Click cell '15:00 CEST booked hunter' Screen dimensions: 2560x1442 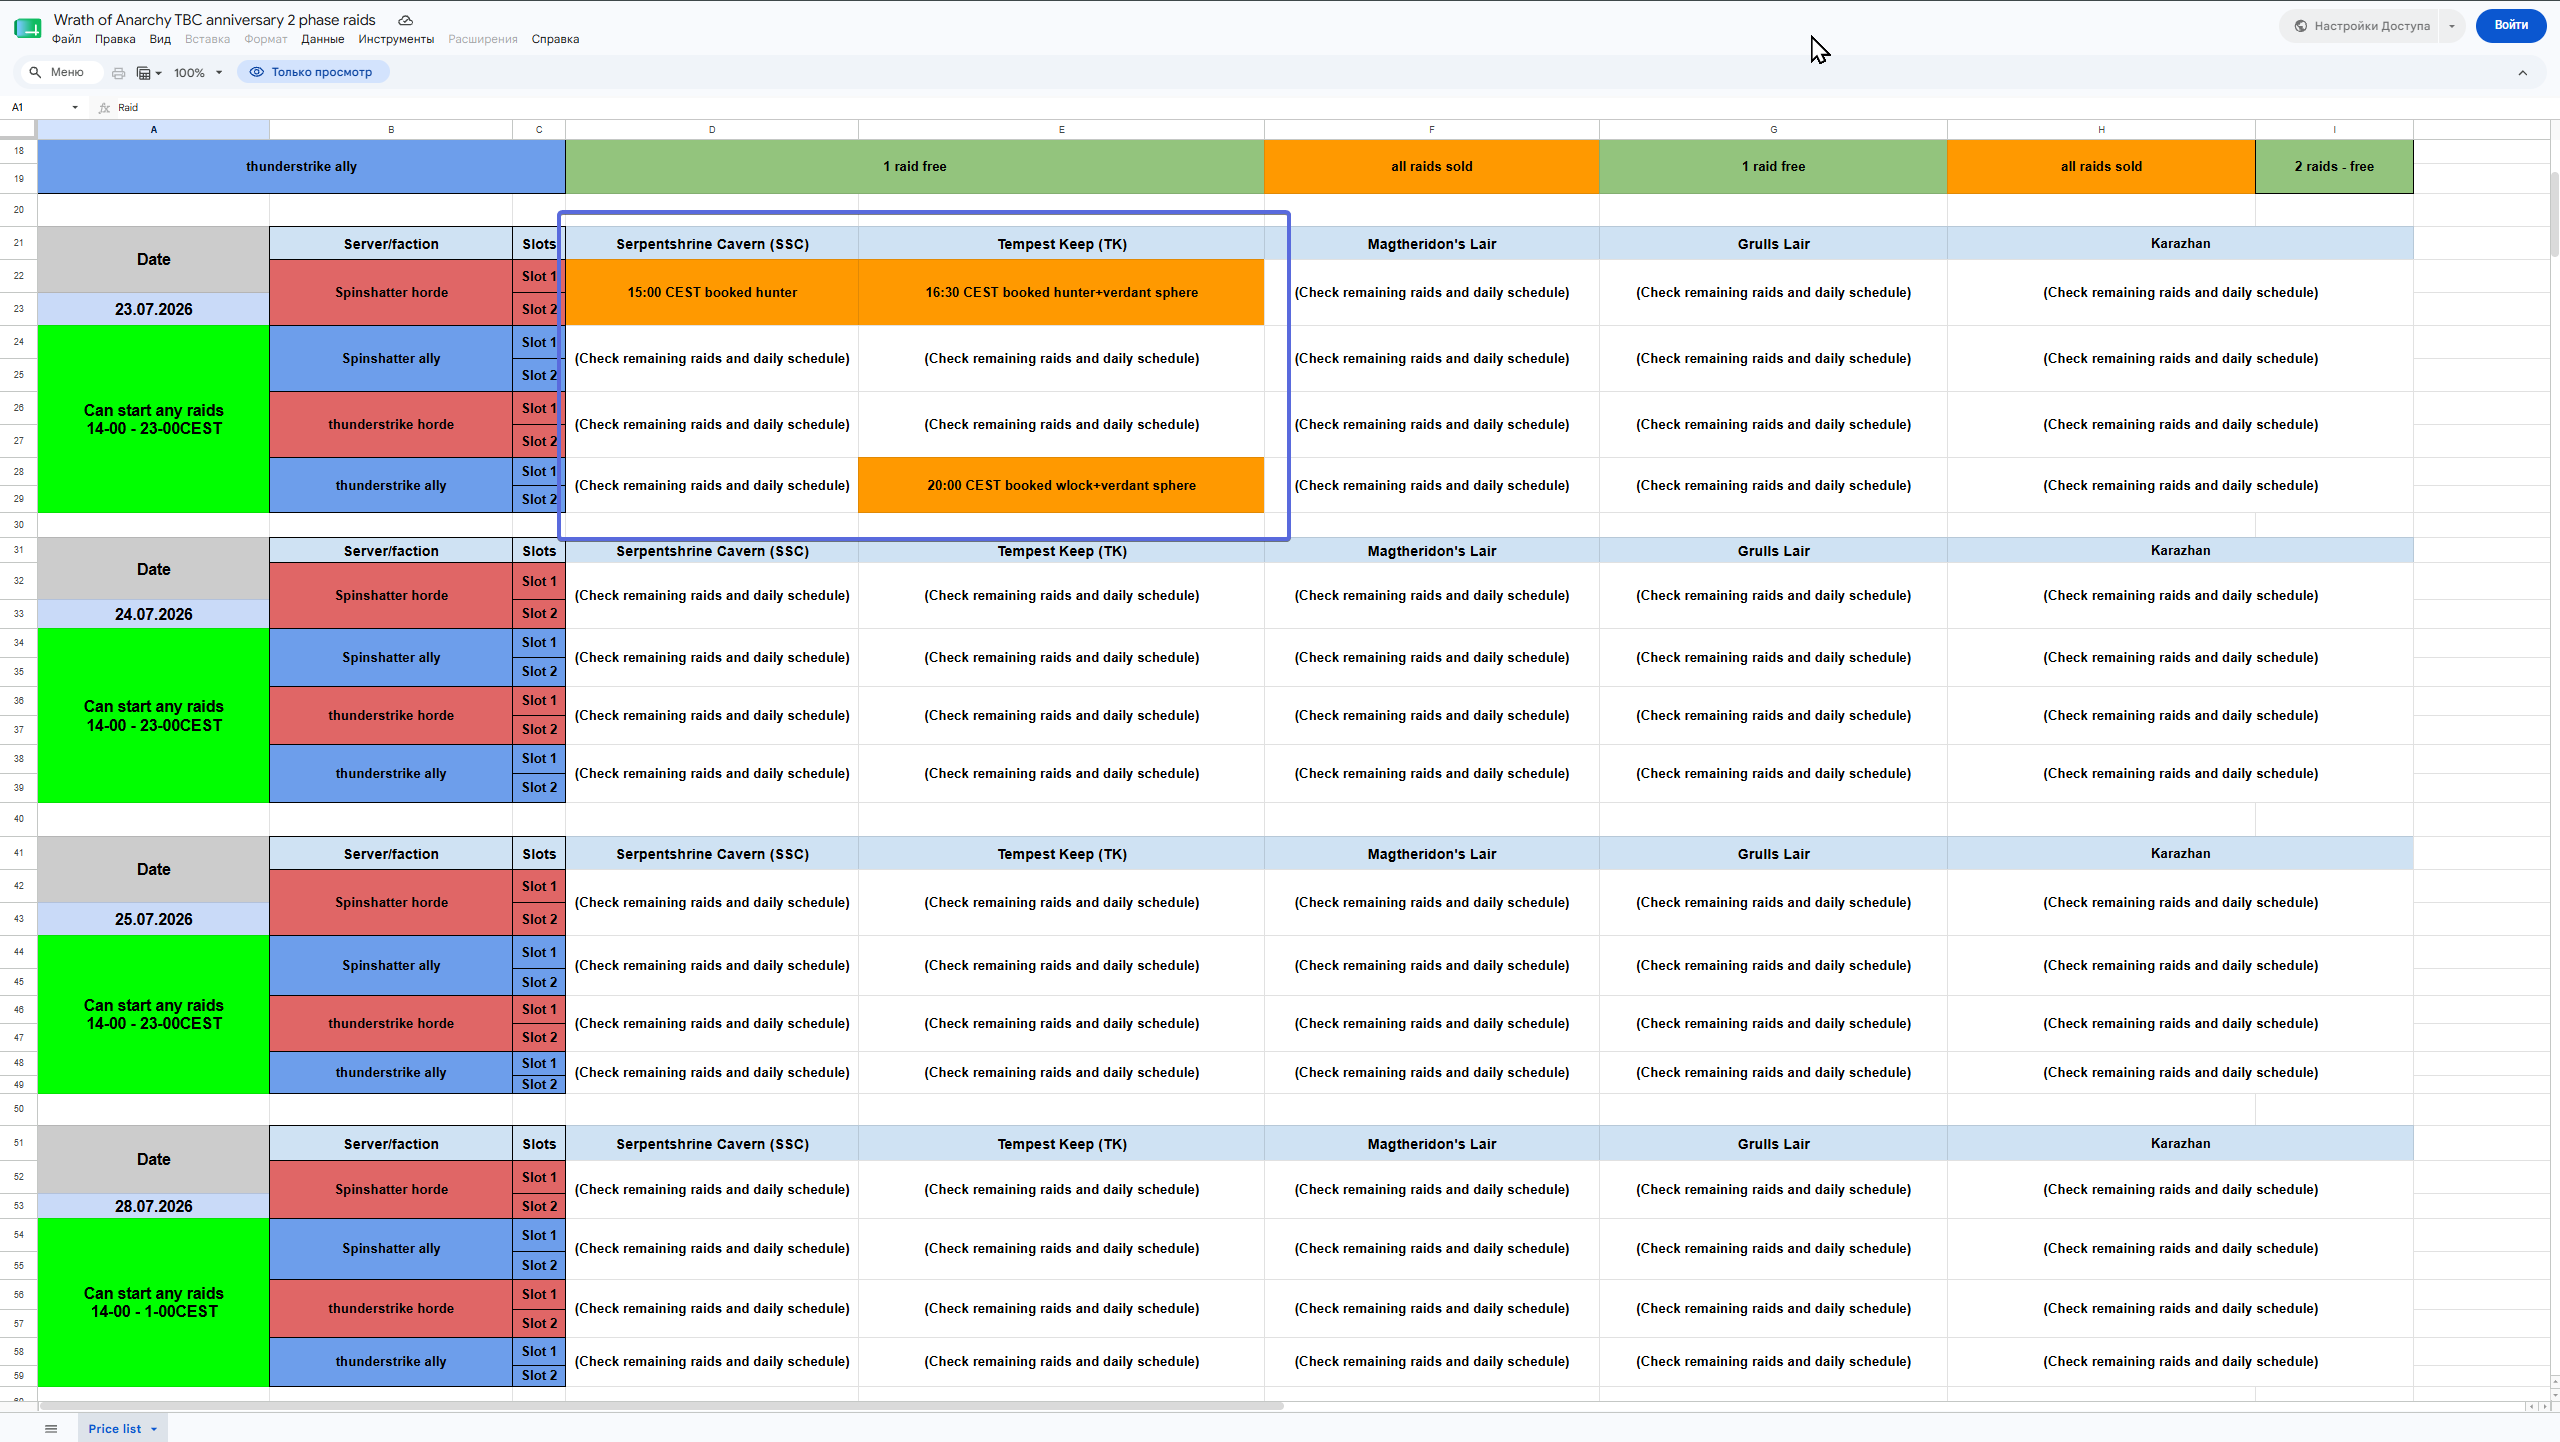tap(712, 293)
